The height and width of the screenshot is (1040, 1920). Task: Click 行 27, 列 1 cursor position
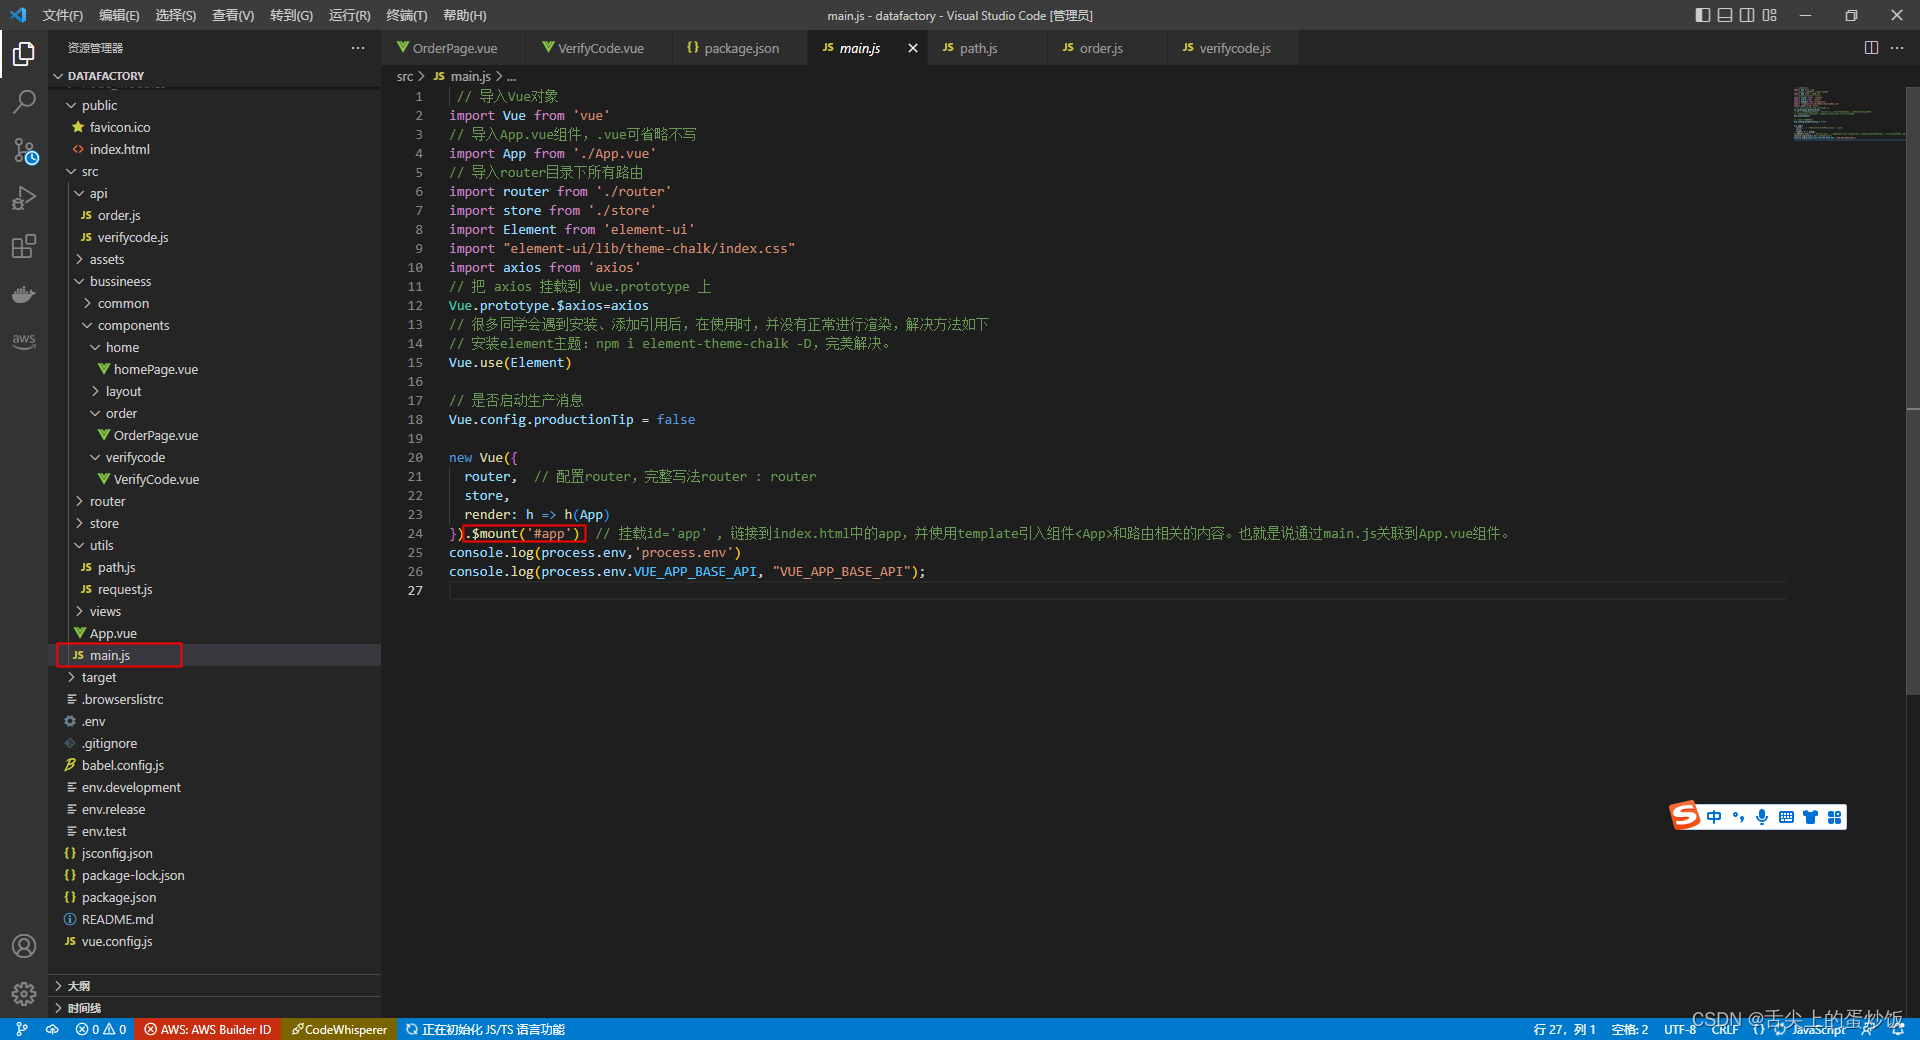pyautogui.click(x=1563, y=1029)
